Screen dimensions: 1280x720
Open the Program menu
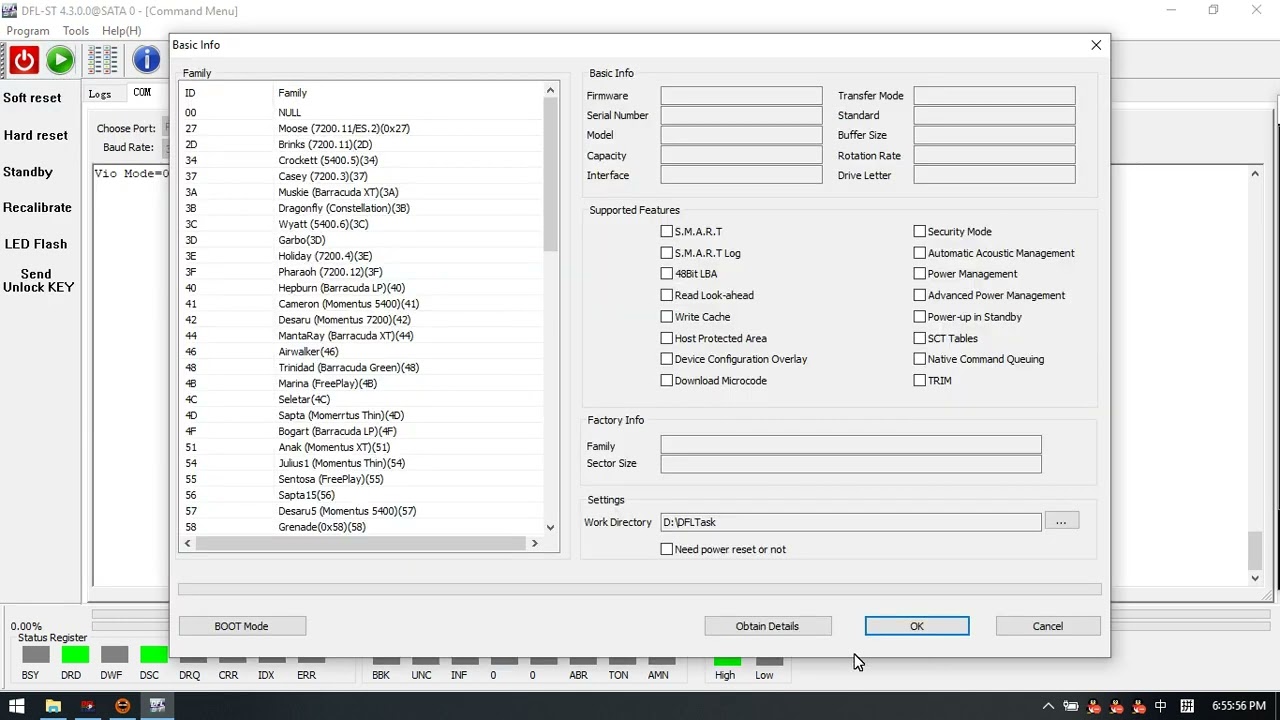[28, 31]
